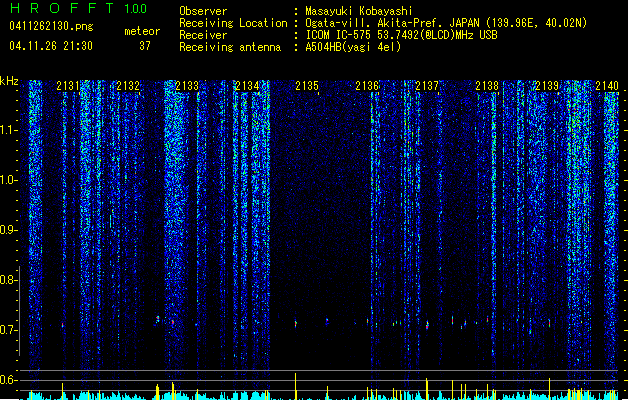The height and width of the screenshot is (400, 629).
Task: Click the kHz axis unit label
Action: (9, 81)
